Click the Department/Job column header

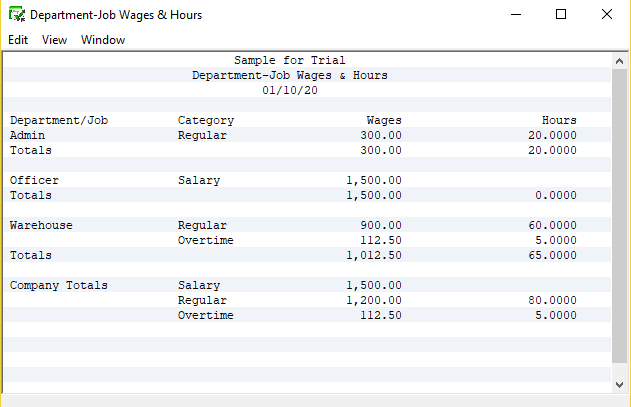[59, 120]
